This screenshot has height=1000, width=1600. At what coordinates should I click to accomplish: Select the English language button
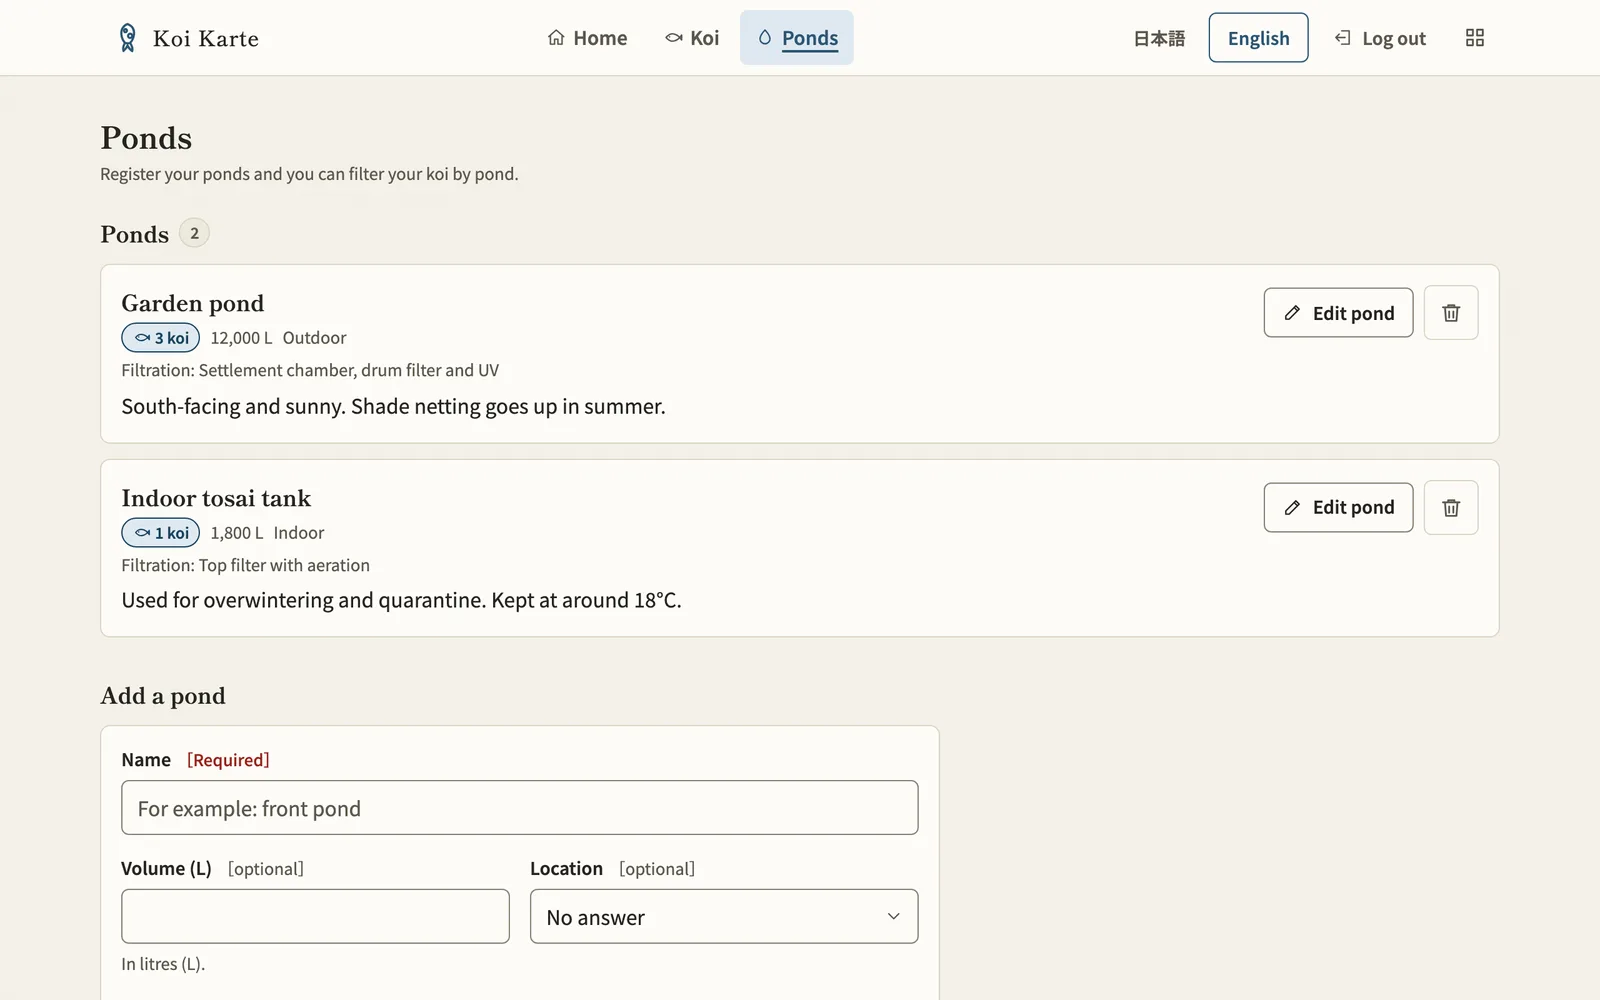click(1258, 38)
